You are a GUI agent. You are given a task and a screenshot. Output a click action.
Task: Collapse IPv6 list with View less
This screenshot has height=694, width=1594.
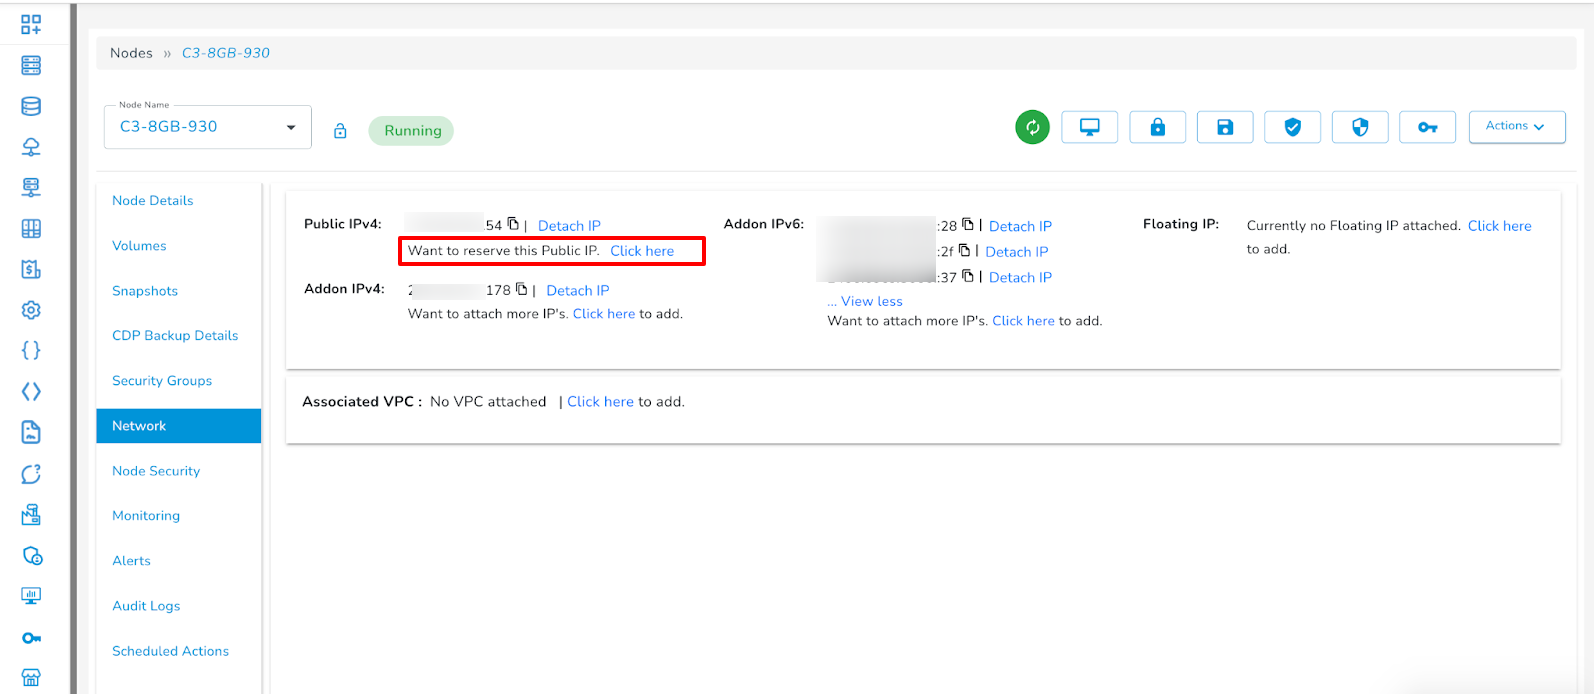(871, 301)
